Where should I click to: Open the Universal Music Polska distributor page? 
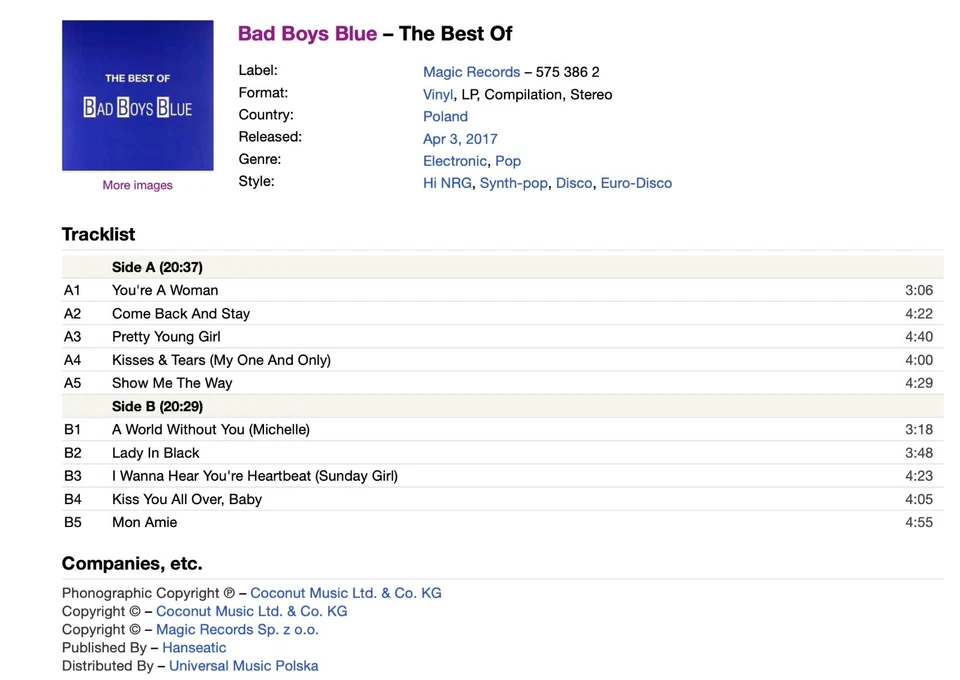click(244, 665)
